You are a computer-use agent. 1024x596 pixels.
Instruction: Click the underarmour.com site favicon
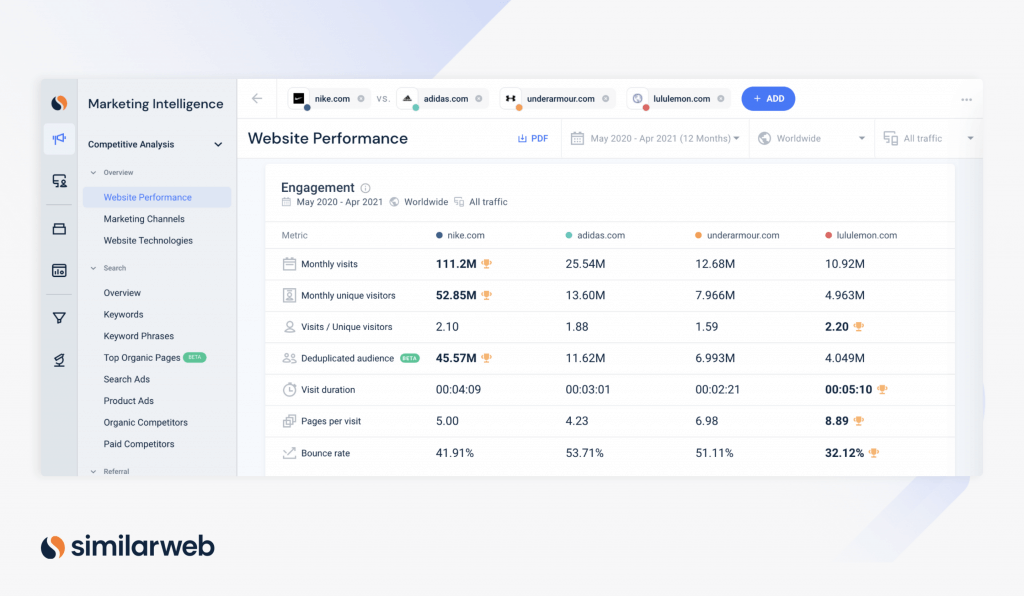(x=511, y=99)
